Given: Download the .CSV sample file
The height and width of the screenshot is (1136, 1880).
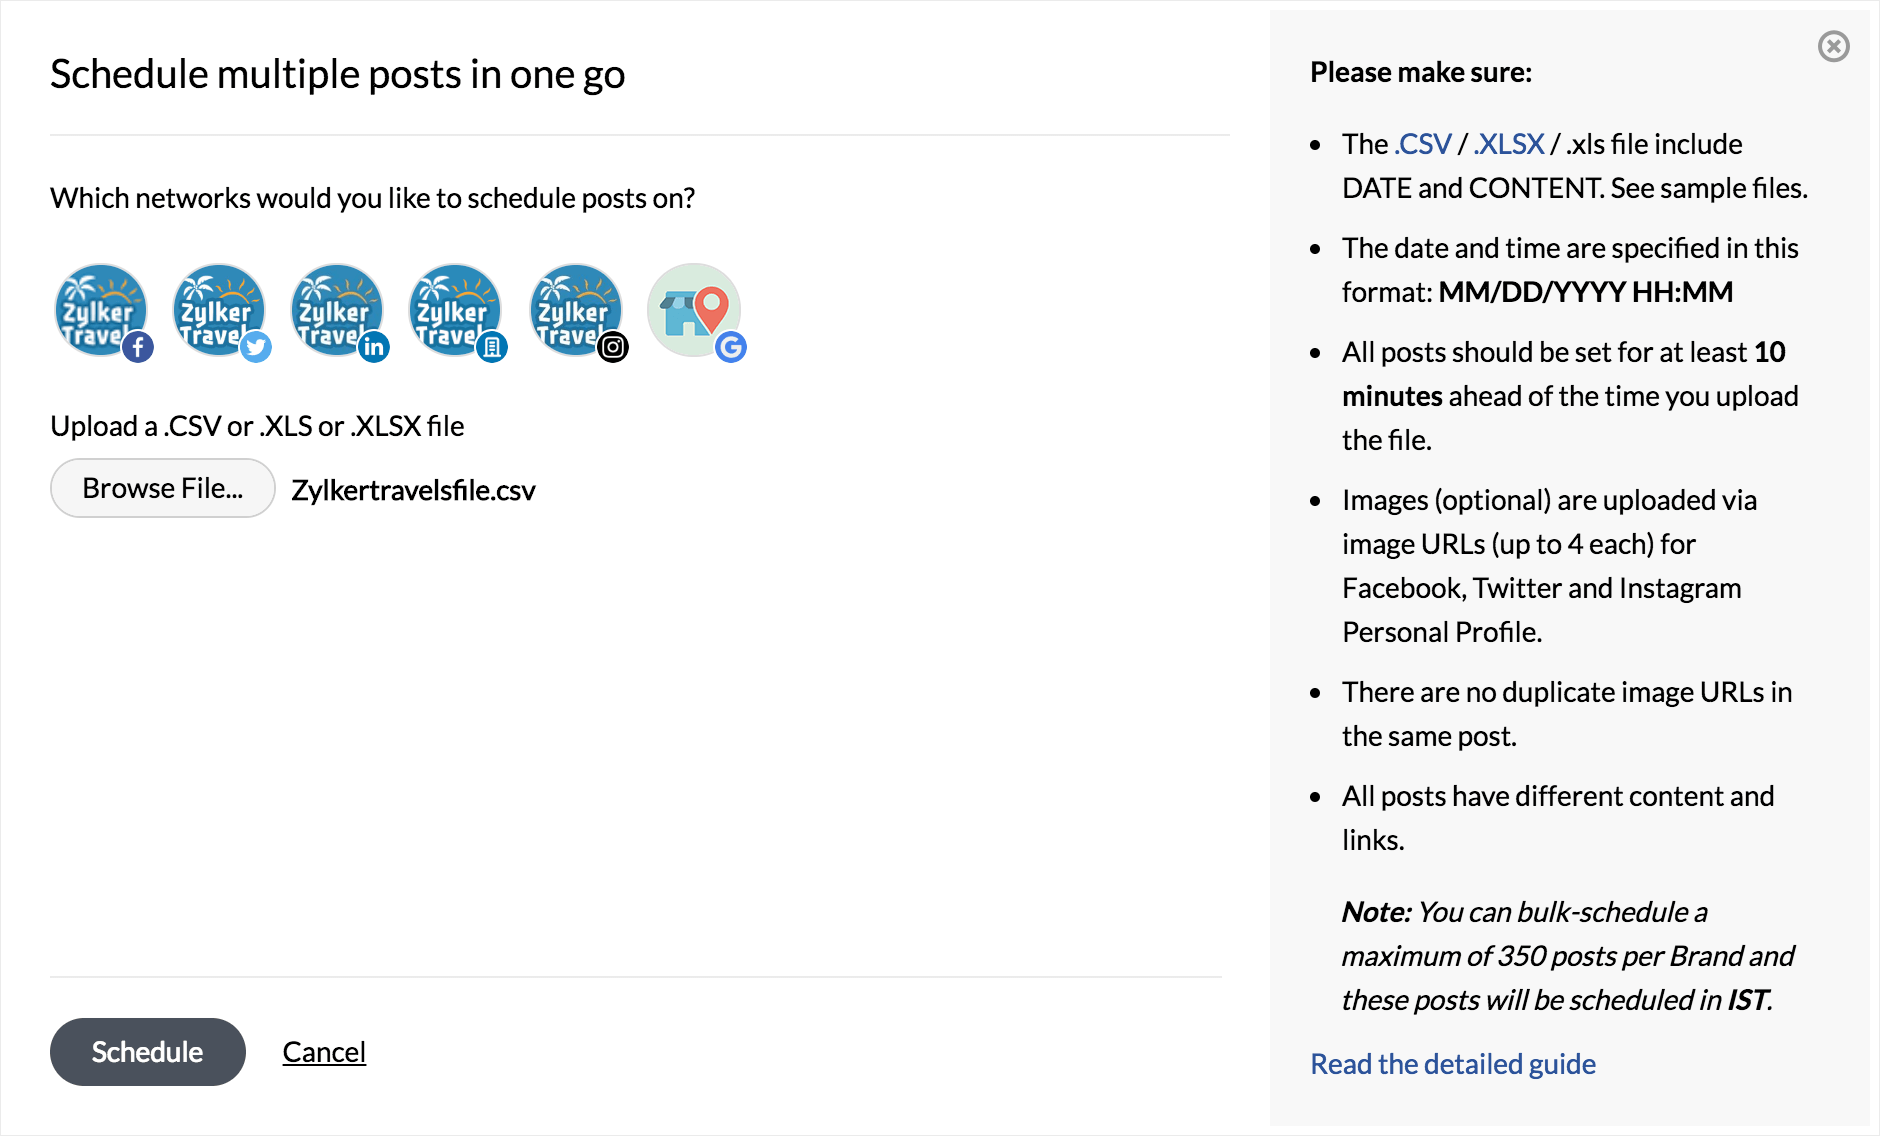Looking at the screenshot, I should [1423, 144].
